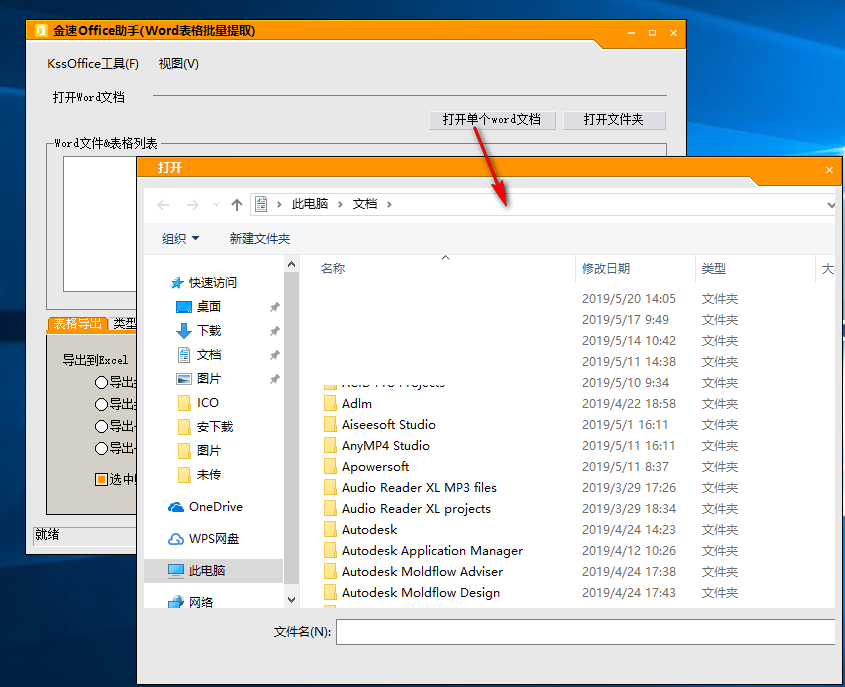
Task: Click the Adlm folder icon
Action: click(330, 404)
